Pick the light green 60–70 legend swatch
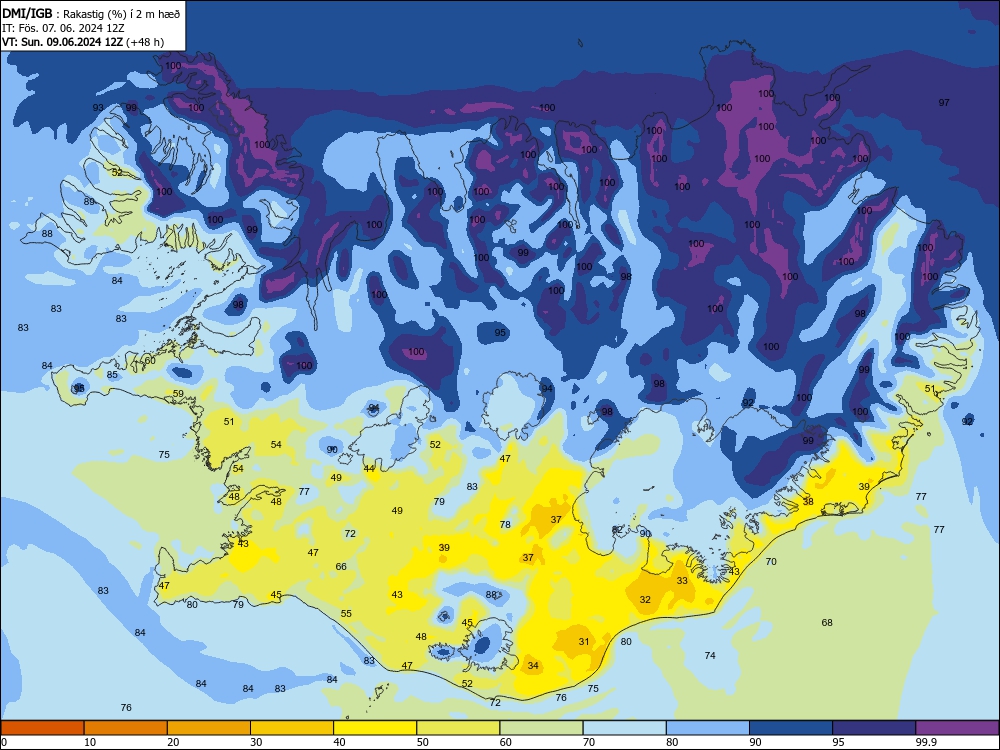Screen dimensions: 1000x750 coord(541,728)
